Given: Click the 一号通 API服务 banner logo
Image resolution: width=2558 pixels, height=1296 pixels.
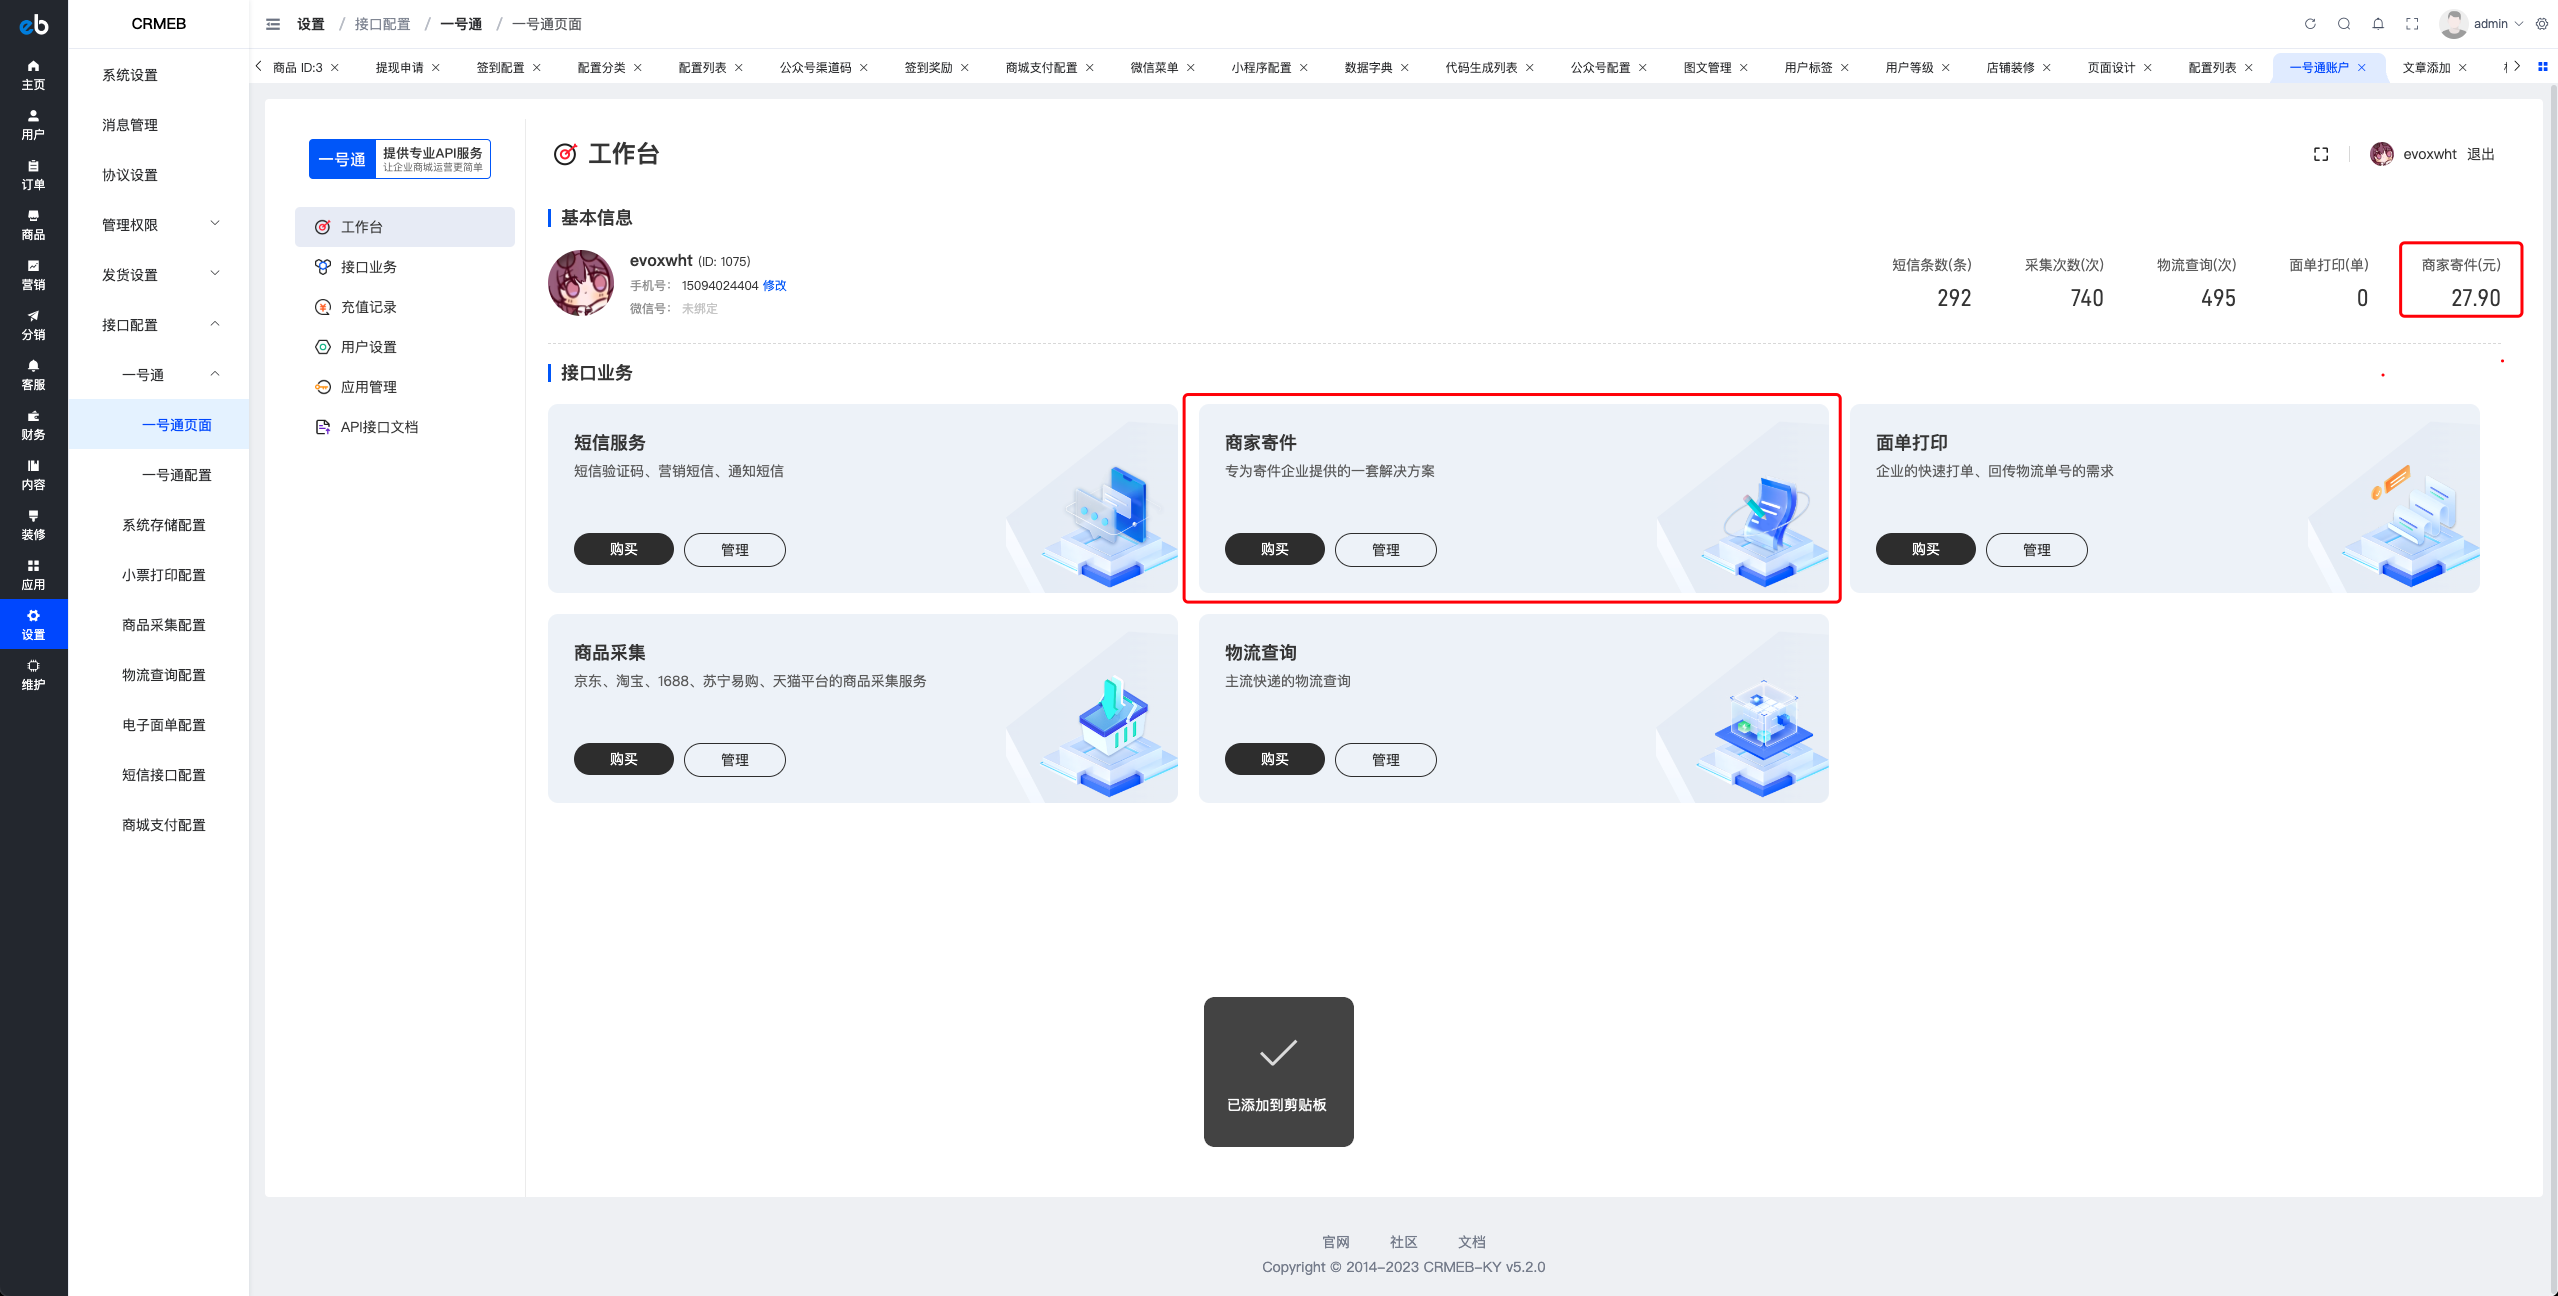Looking at the screenshot, I should tap(400, 159).
